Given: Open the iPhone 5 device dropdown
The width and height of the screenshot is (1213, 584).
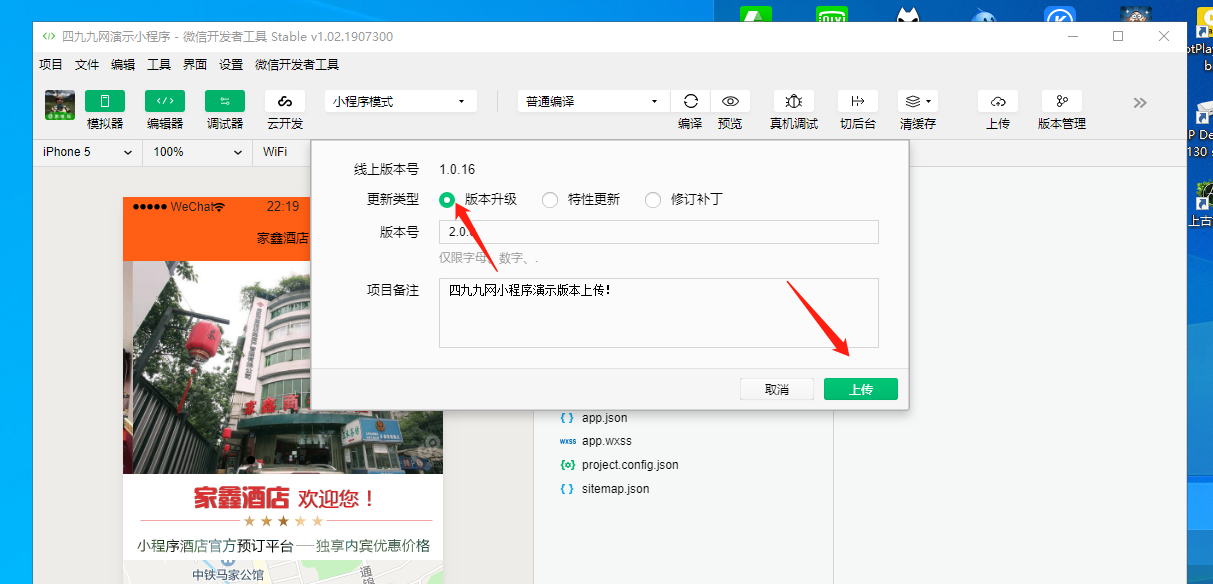Looking at the screenshot, I should click(x=87, y=152).
